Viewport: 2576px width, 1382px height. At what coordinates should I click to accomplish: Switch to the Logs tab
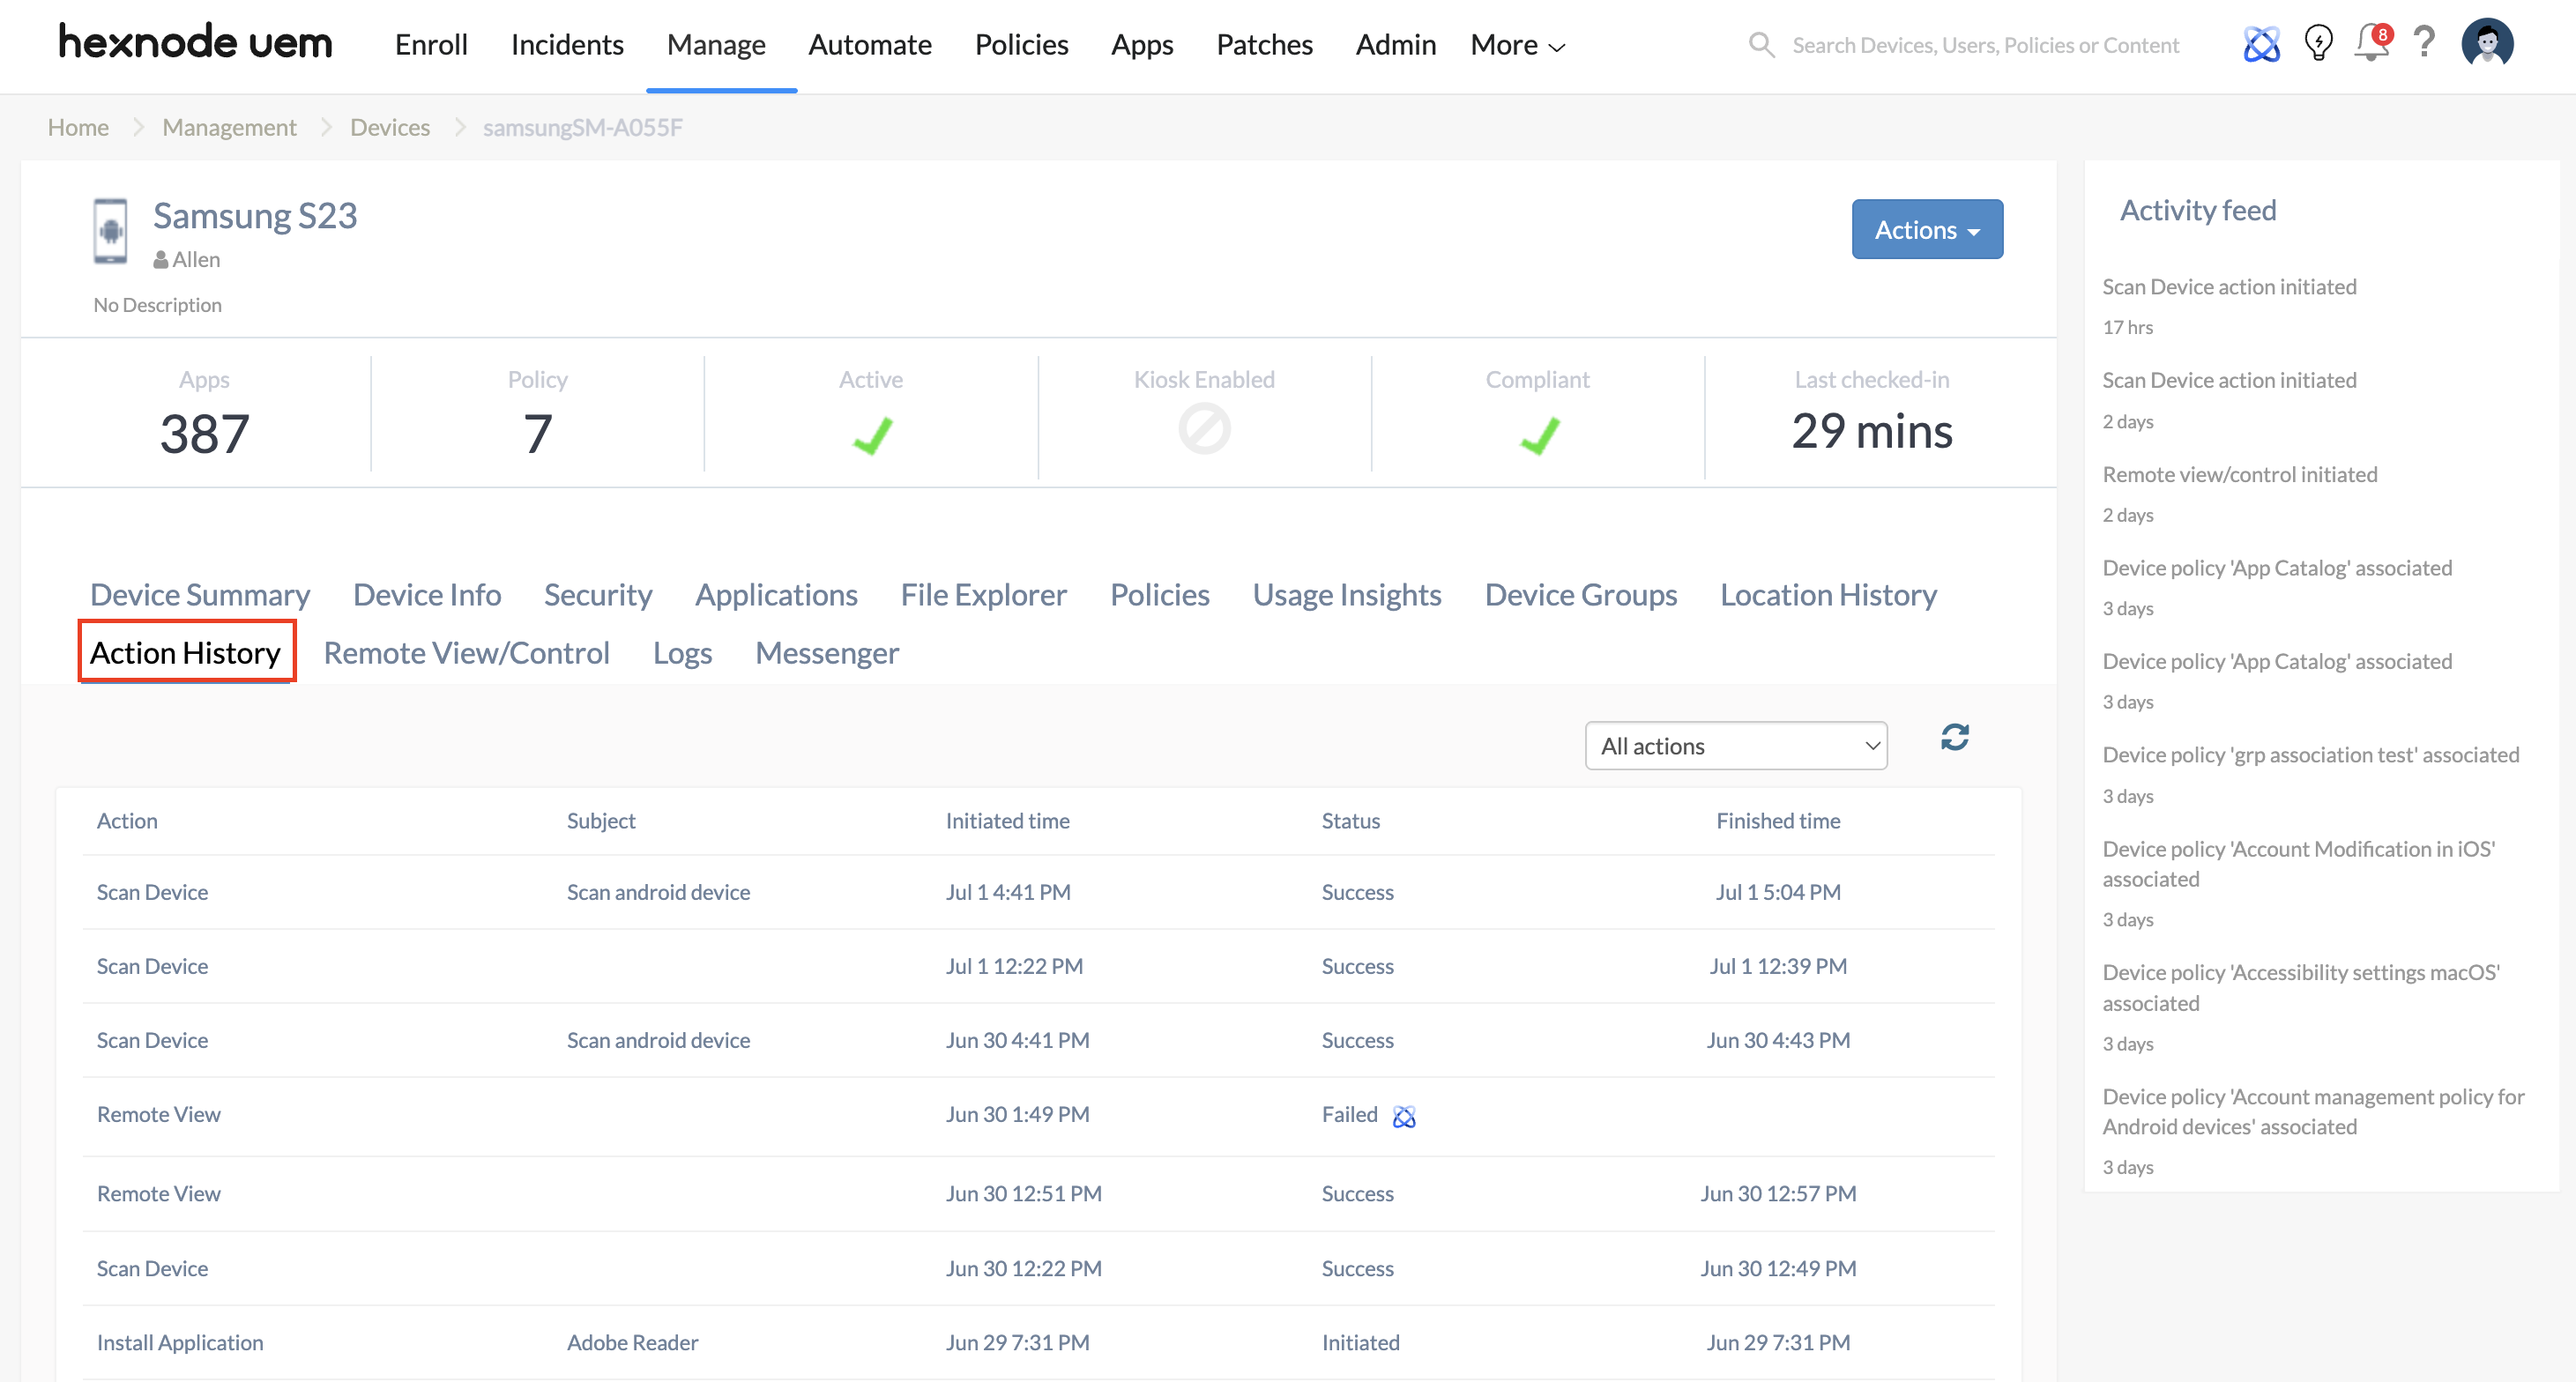(x=682, y=653)
